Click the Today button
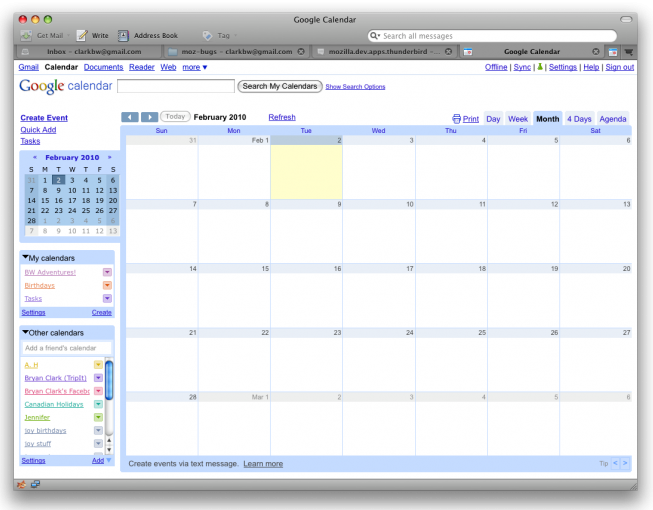Screen dimensions: 653x510 click(175, 117)
